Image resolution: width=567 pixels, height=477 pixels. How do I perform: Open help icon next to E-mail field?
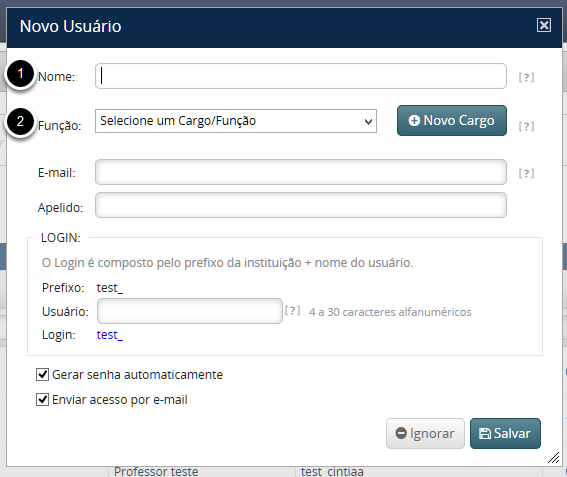click(526, 173)
